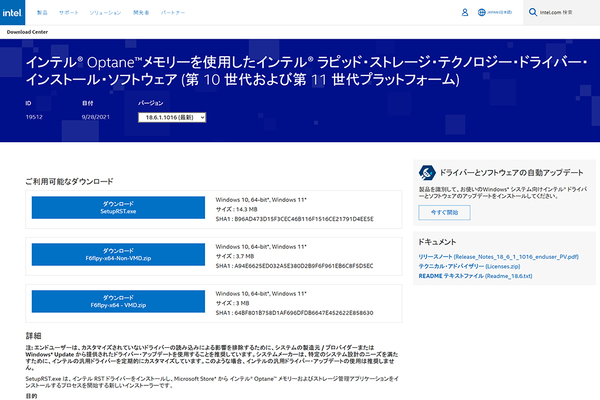Click the intel.com search field
Screen dimensions: 600x400
tap(561, 12)
